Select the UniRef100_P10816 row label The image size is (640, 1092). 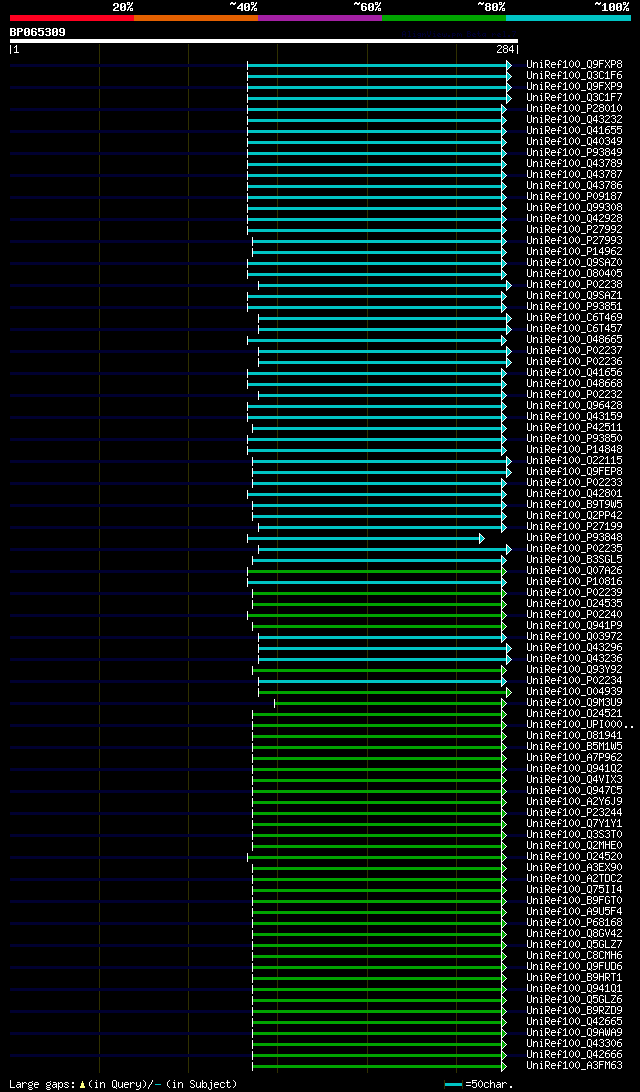click(x=575, y=582)
